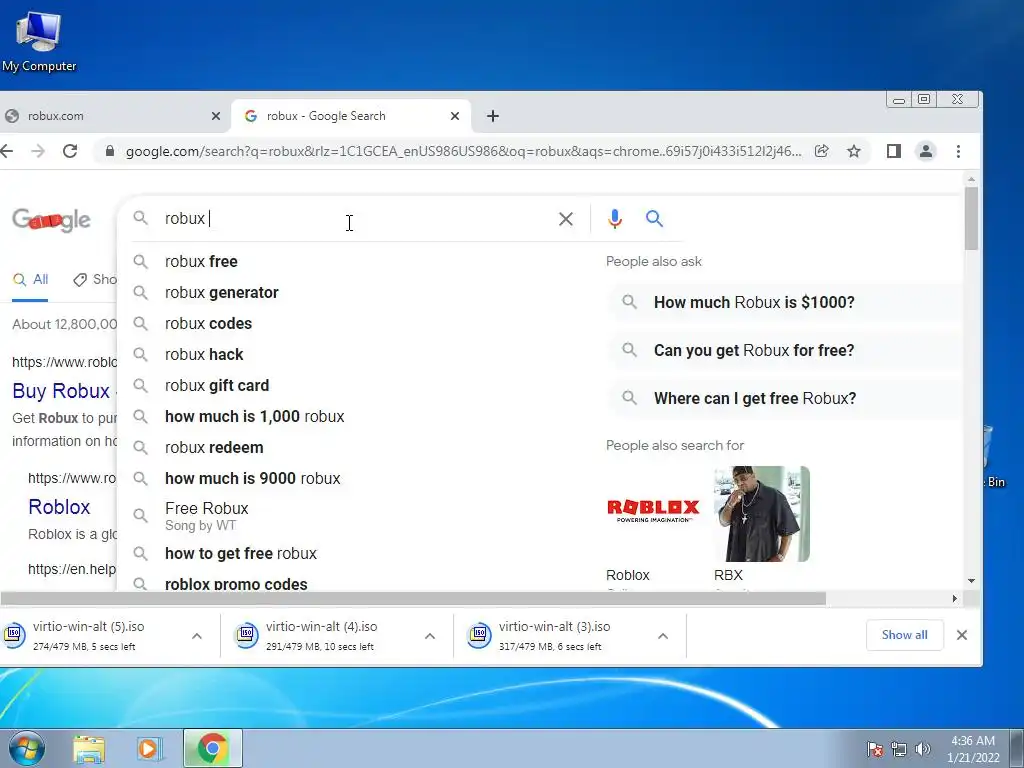Click the Roblox logo thumbnail

[654, 513]
